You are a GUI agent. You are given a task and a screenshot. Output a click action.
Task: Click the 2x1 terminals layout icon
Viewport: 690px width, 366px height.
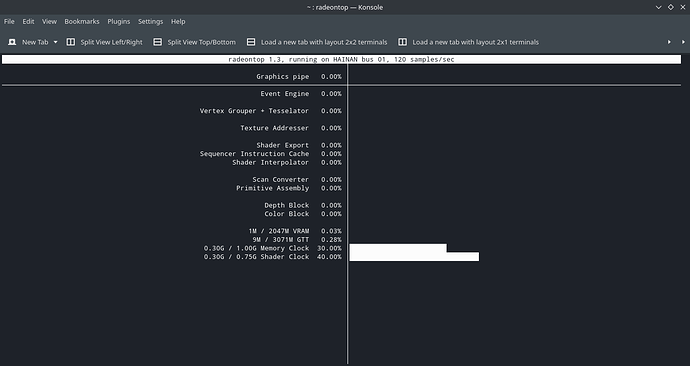coord(402,42)
